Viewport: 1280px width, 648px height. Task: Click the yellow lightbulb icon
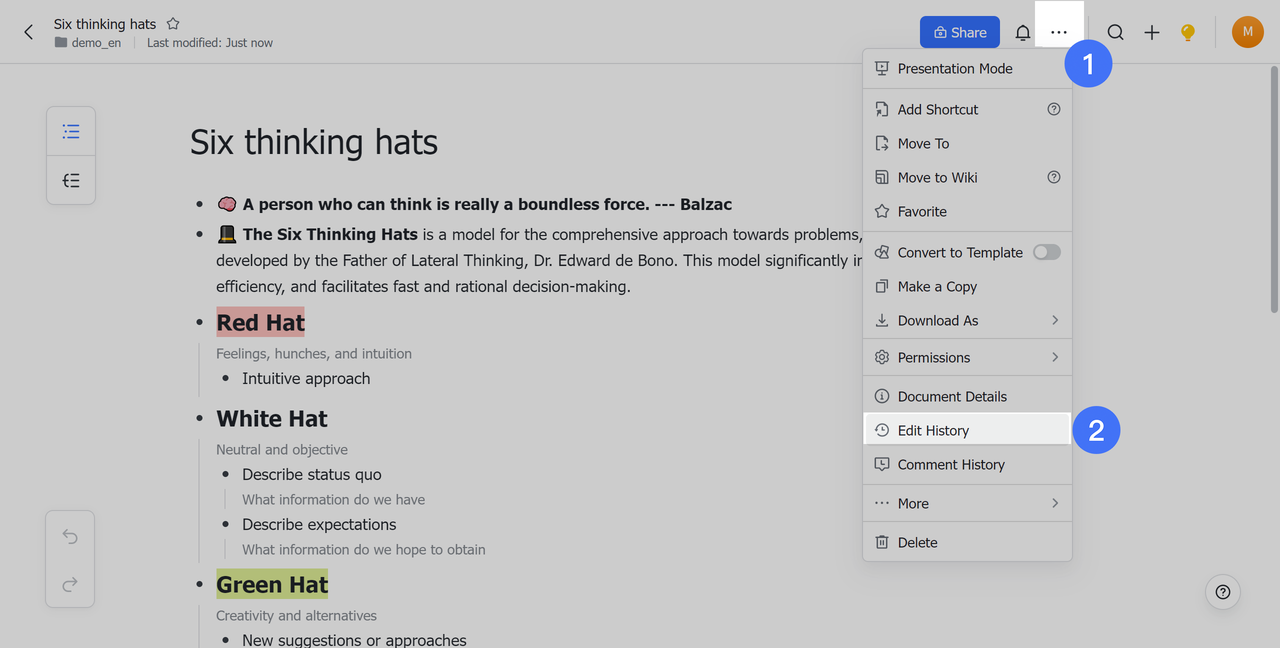pos(1188,33)
